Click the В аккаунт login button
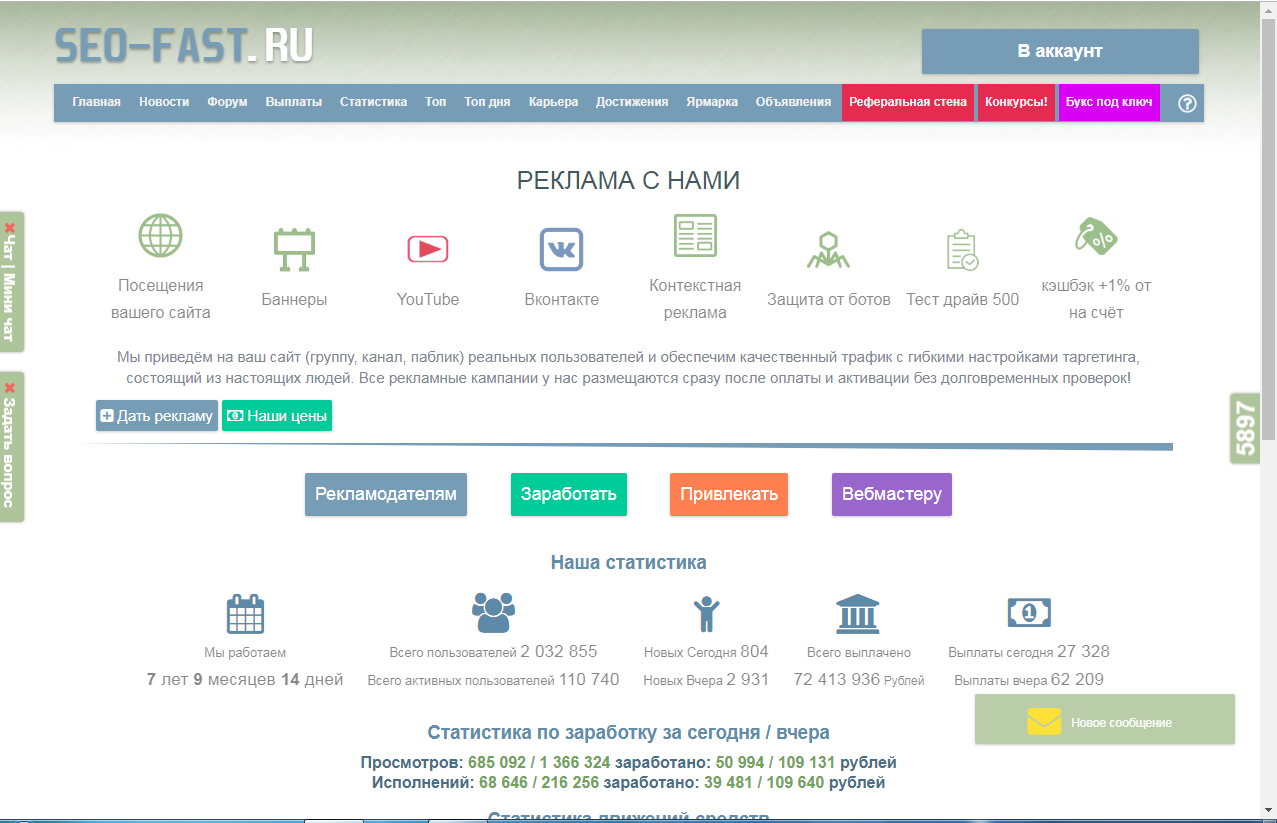The image size is (1277, 823). 1060,51
